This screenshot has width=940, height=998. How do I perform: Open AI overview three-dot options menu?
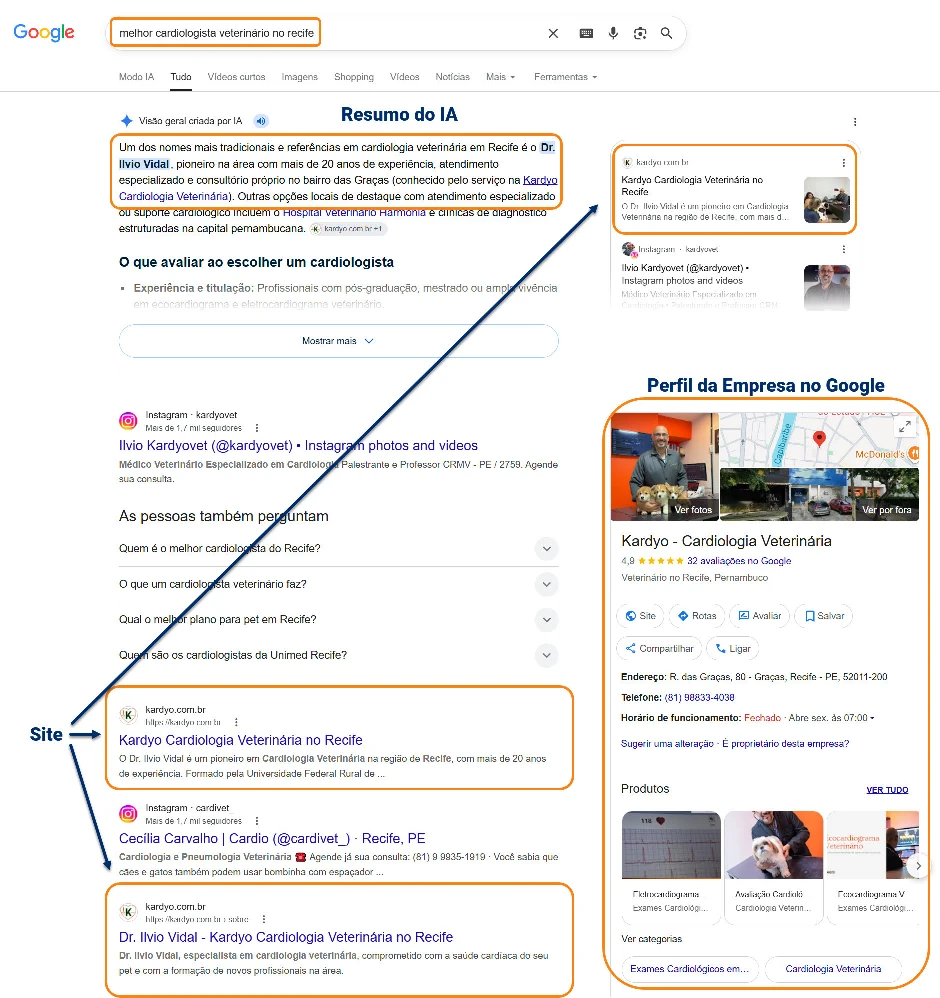855,122
